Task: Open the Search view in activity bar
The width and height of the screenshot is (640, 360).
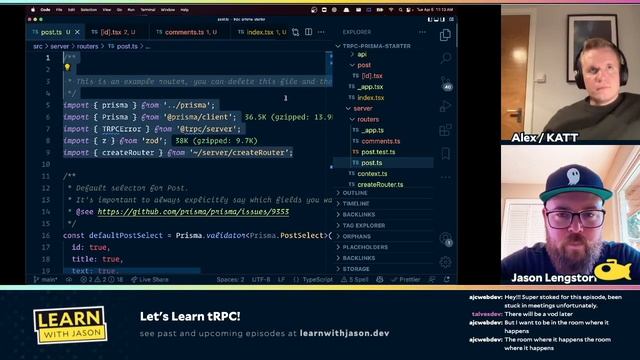Action: pyautogui.click(x=445, y=58)
